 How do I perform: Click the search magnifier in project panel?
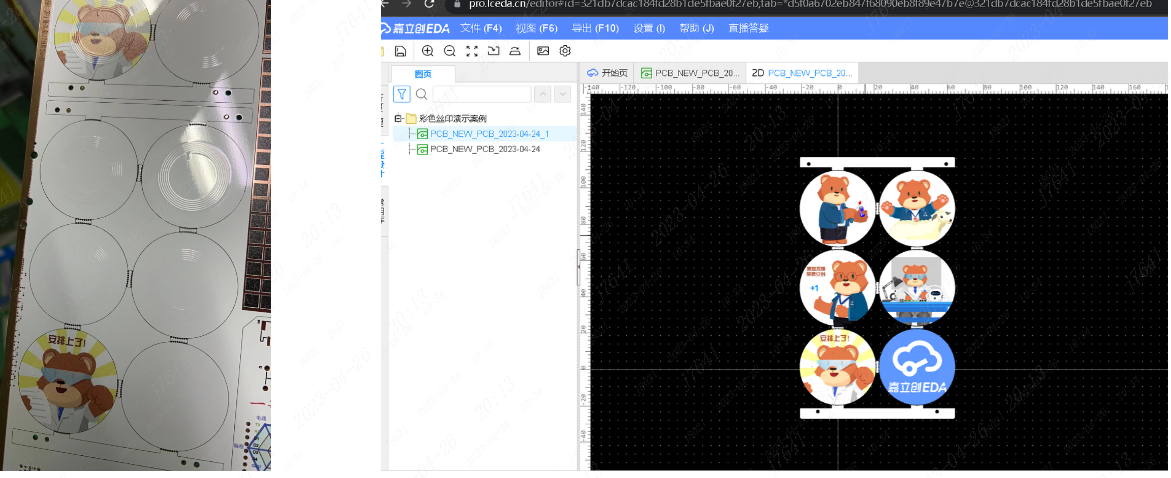tap(422, 94)
